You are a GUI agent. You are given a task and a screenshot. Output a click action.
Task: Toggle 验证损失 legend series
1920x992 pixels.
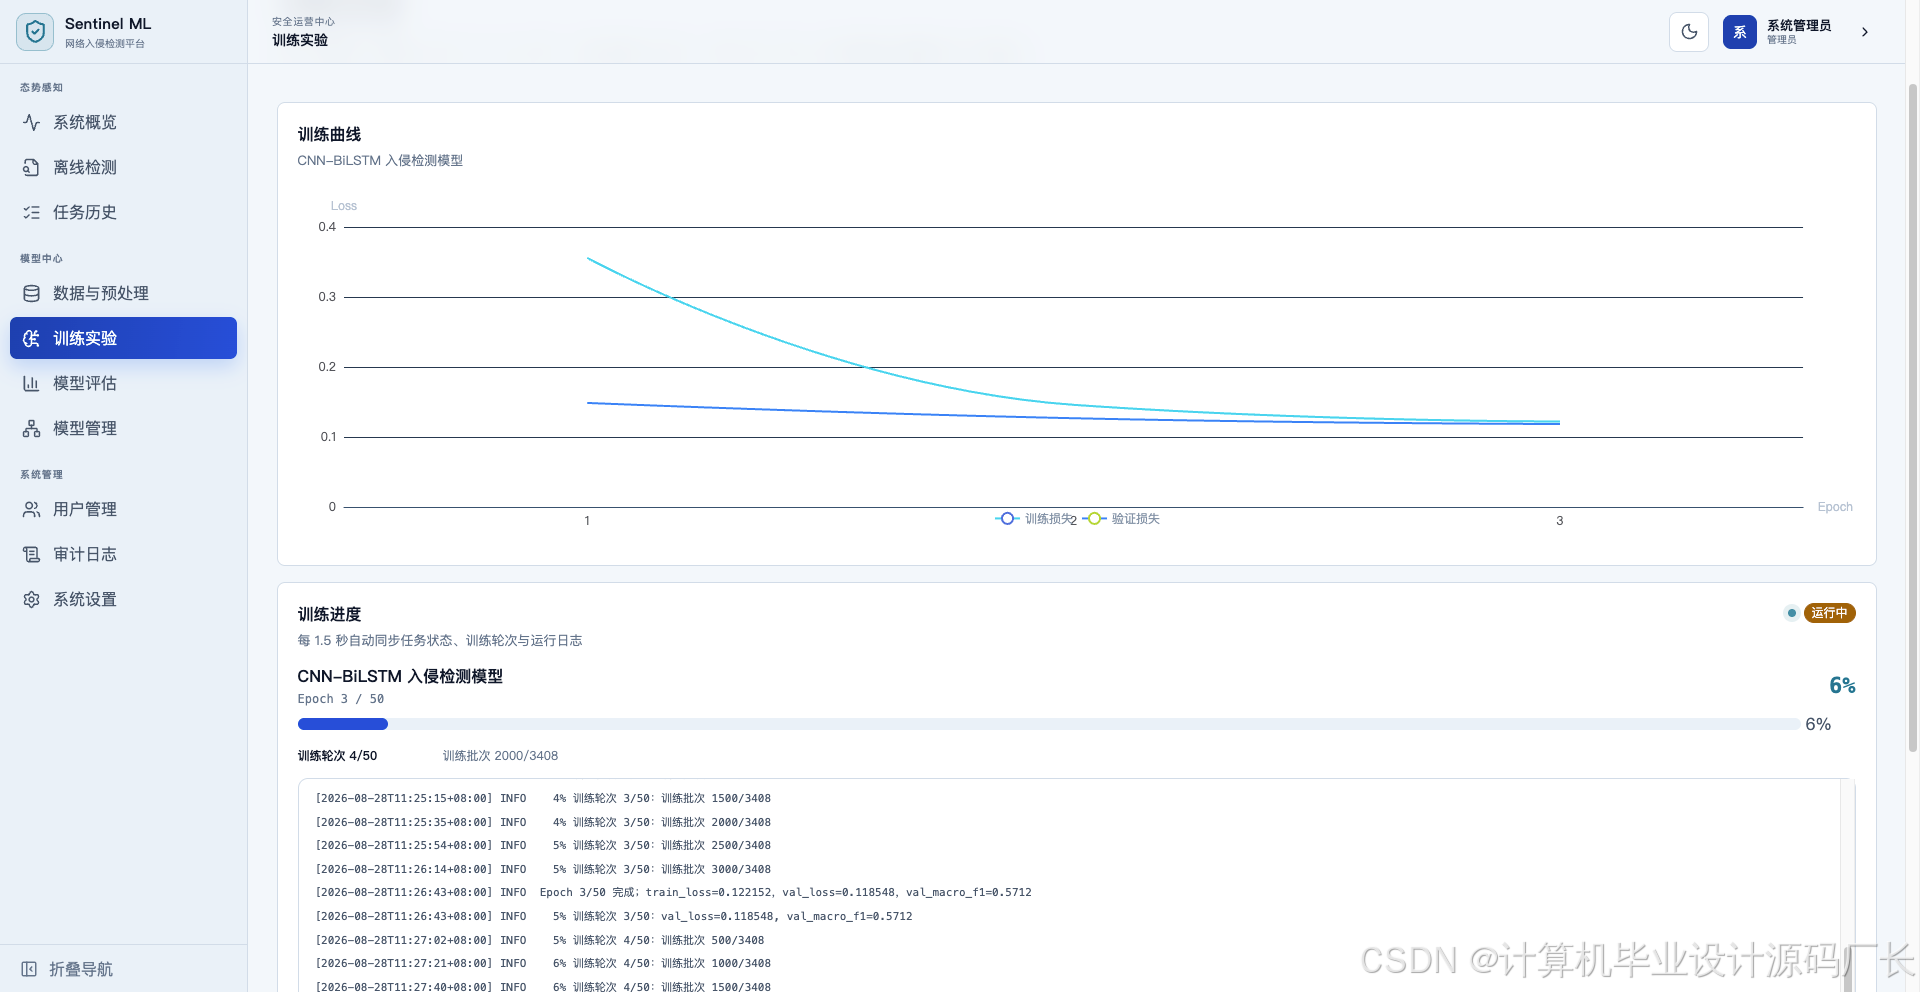(1121, 519)
